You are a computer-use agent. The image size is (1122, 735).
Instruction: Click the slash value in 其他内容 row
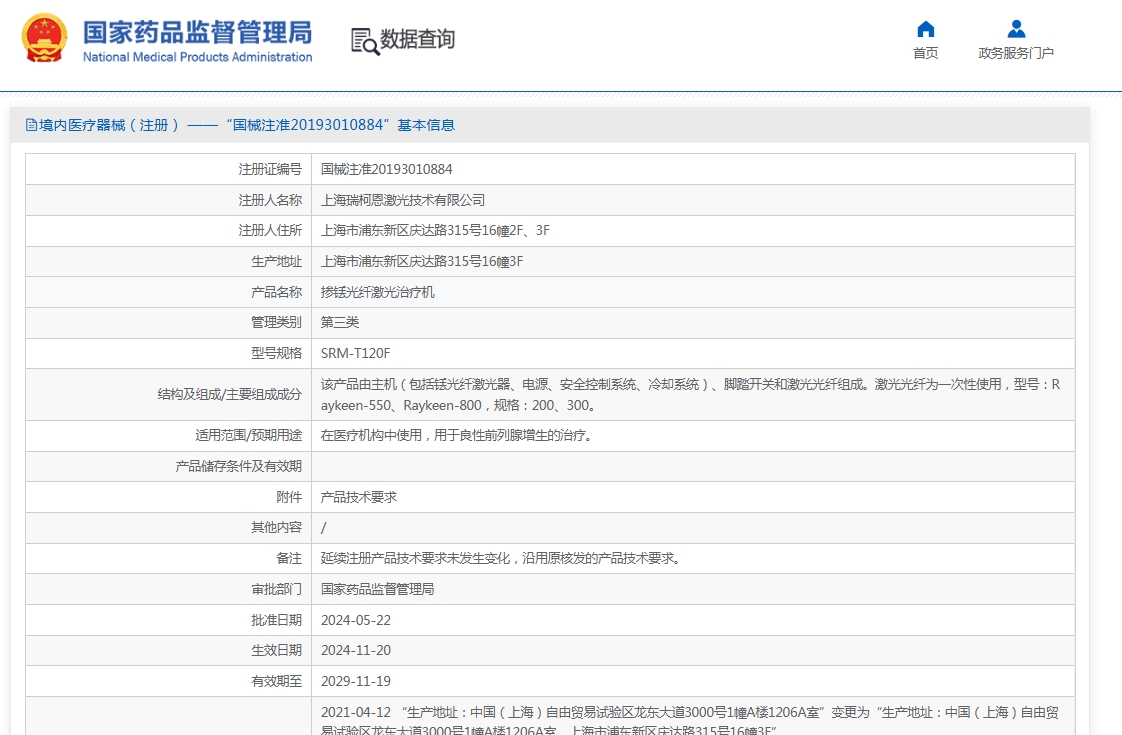[x=323, y=528]
